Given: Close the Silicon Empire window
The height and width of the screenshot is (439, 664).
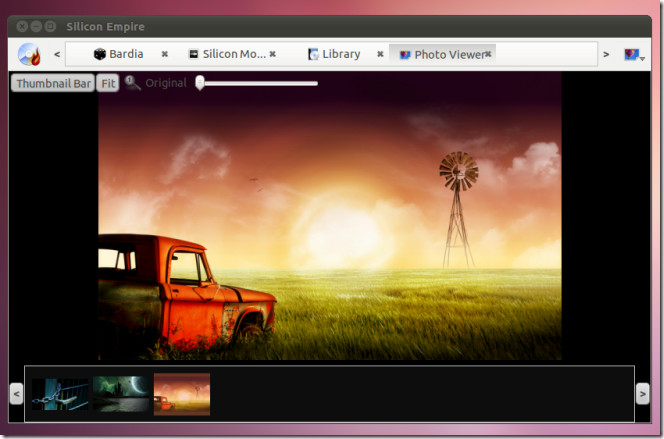Looking at the screenshot, I should [x=22, y=27].
